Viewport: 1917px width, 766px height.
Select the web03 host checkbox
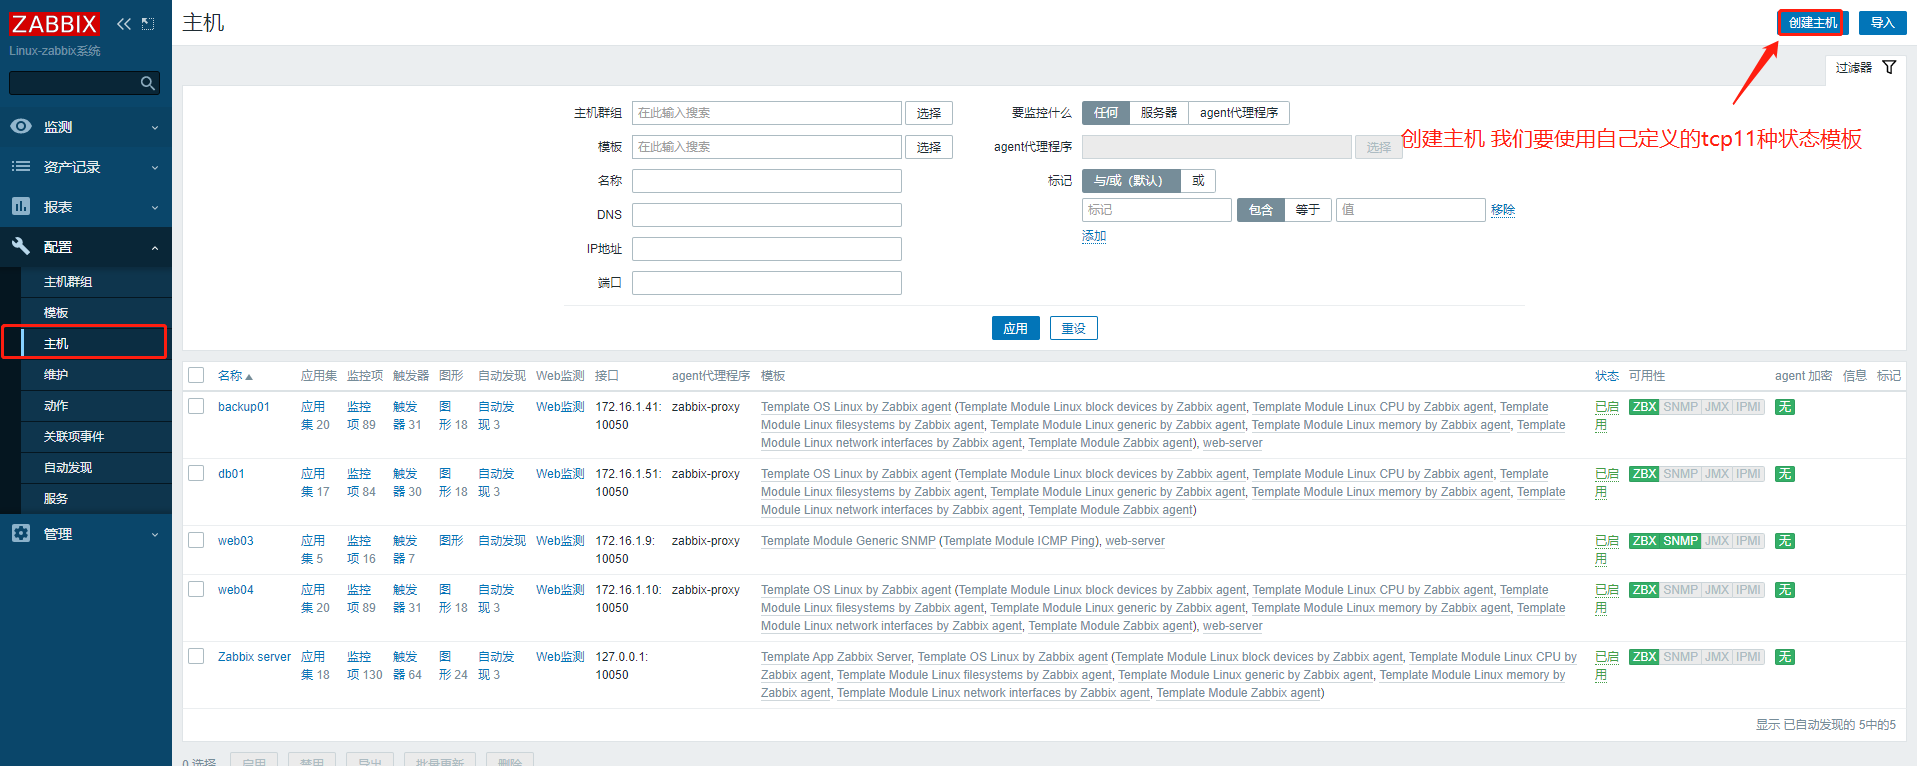click(196, 540)
